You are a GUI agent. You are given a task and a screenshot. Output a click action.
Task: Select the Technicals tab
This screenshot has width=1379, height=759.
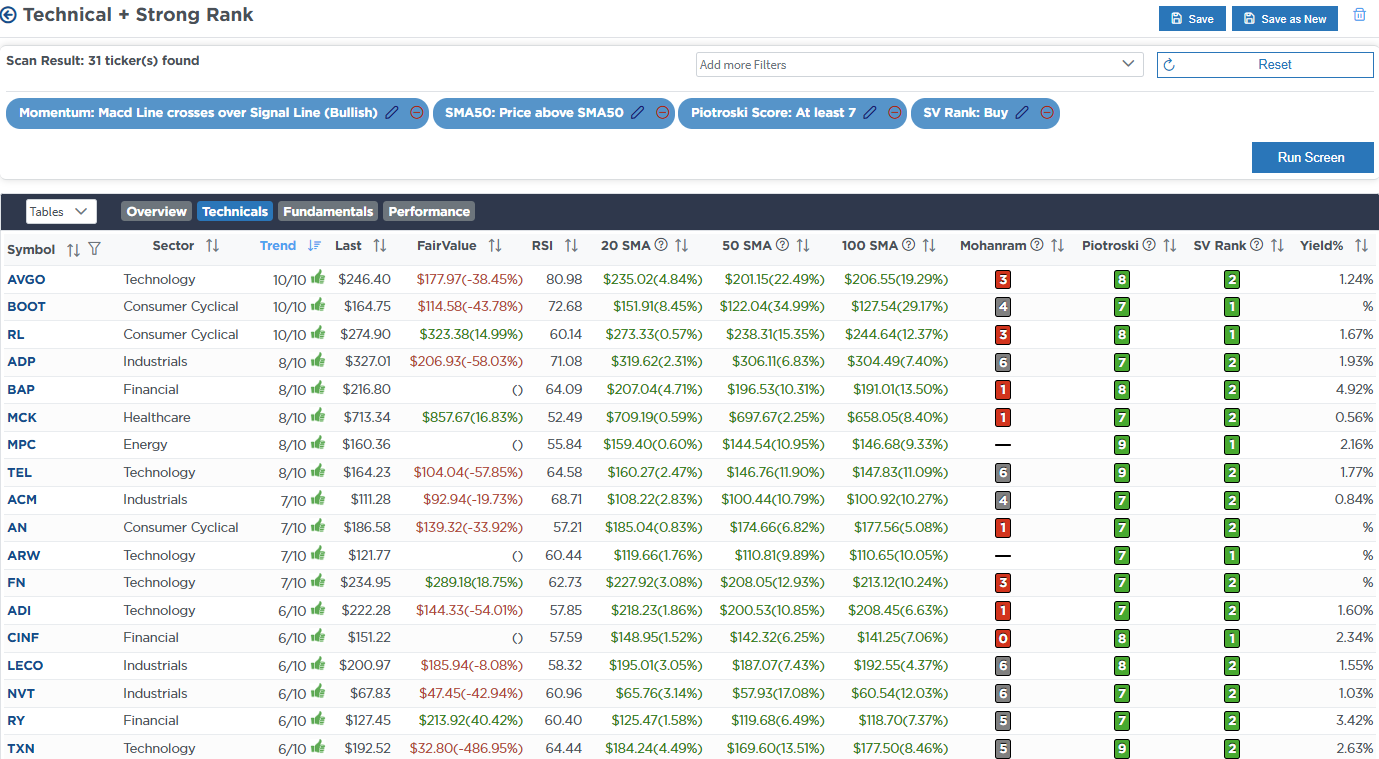[235, 211]
